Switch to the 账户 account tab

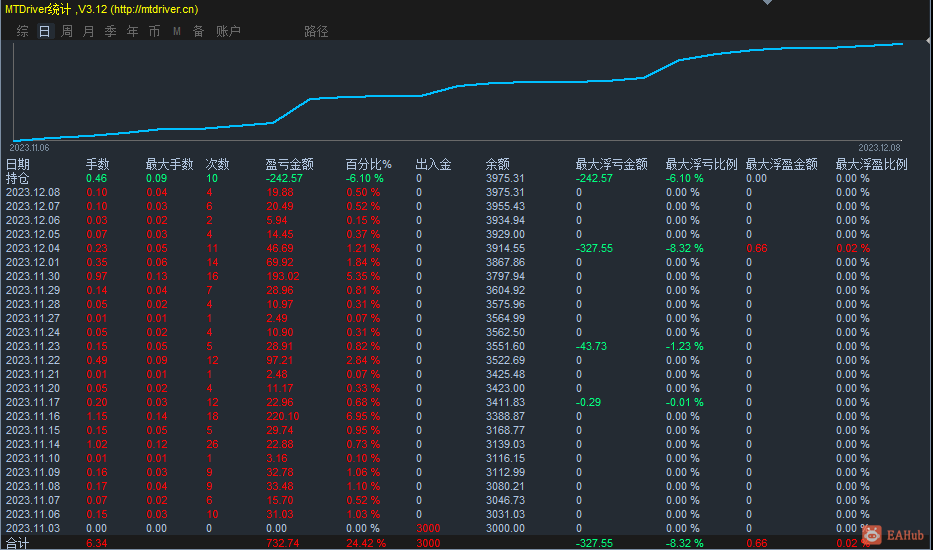(229, 31)
